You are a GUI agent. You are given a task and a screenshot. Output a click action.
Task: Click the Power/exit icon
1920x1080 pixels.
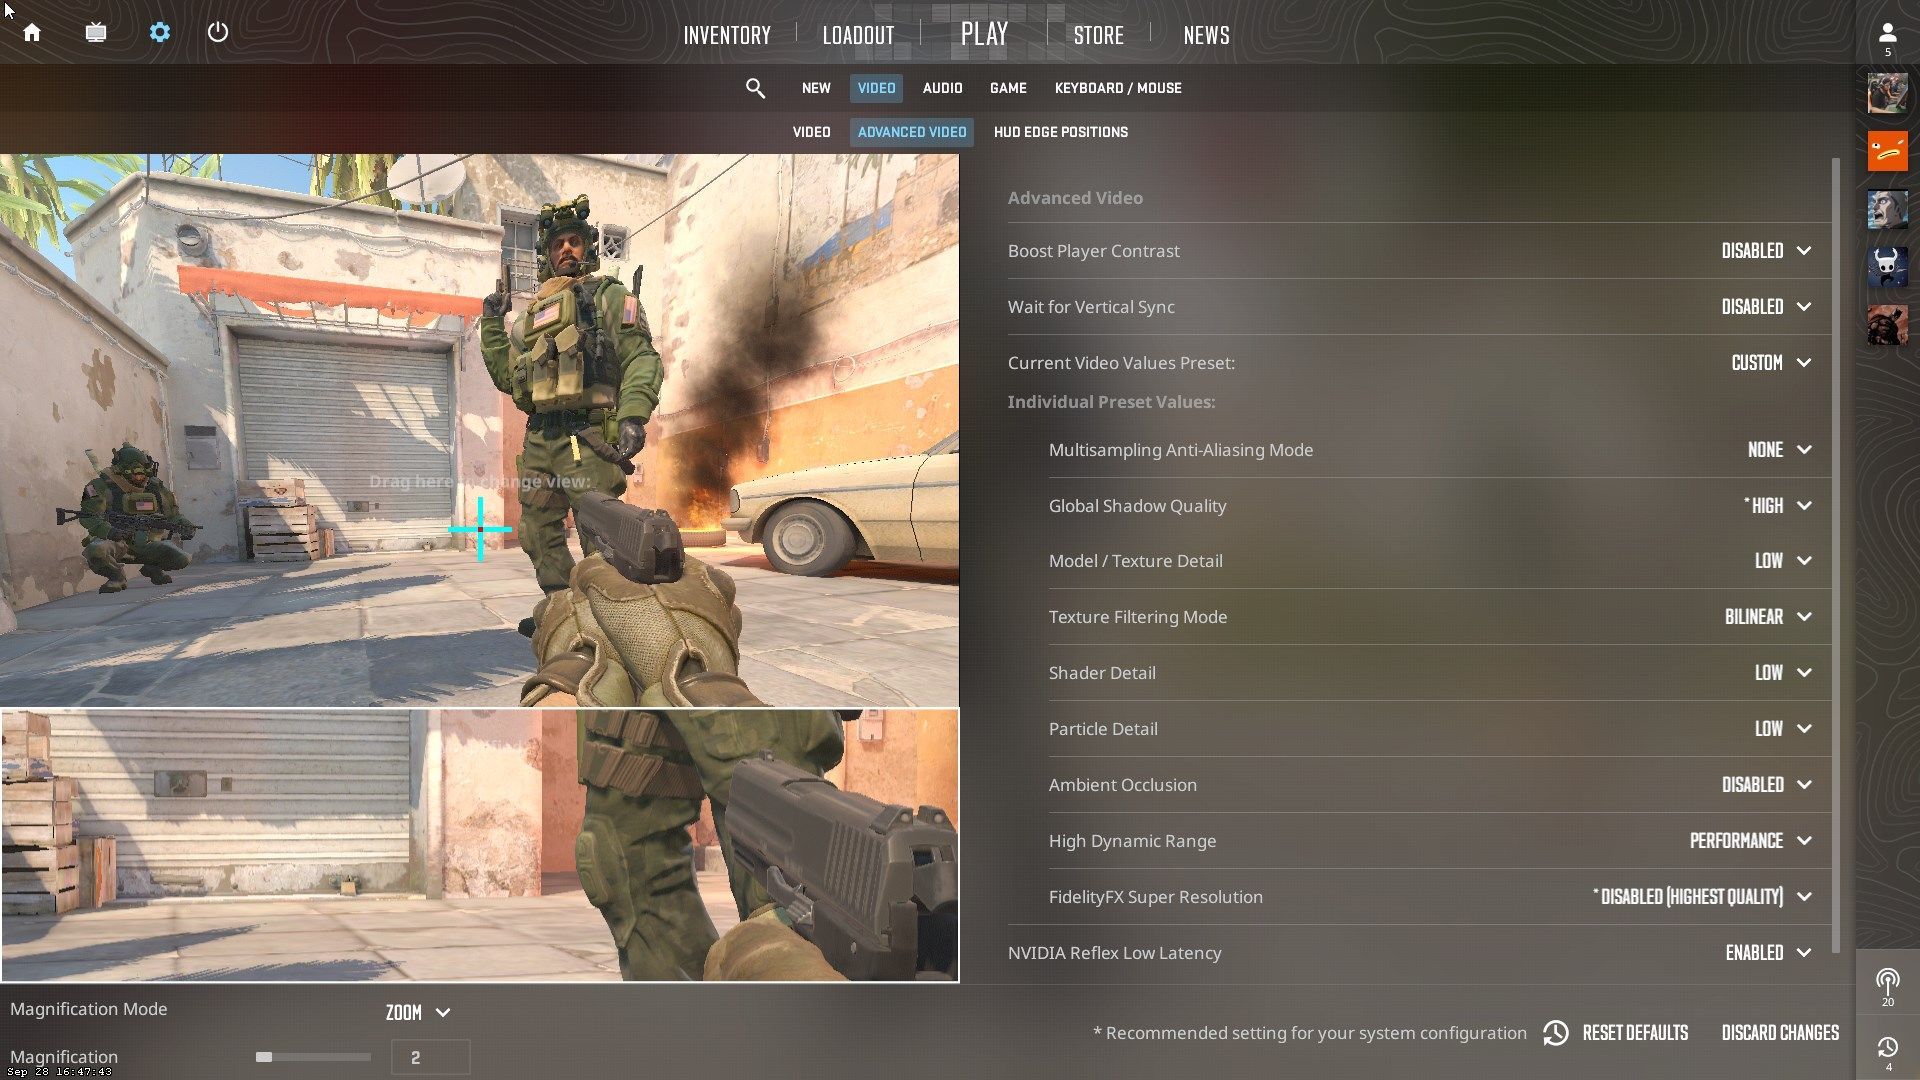pyautogui.click(x=219, y=32)
